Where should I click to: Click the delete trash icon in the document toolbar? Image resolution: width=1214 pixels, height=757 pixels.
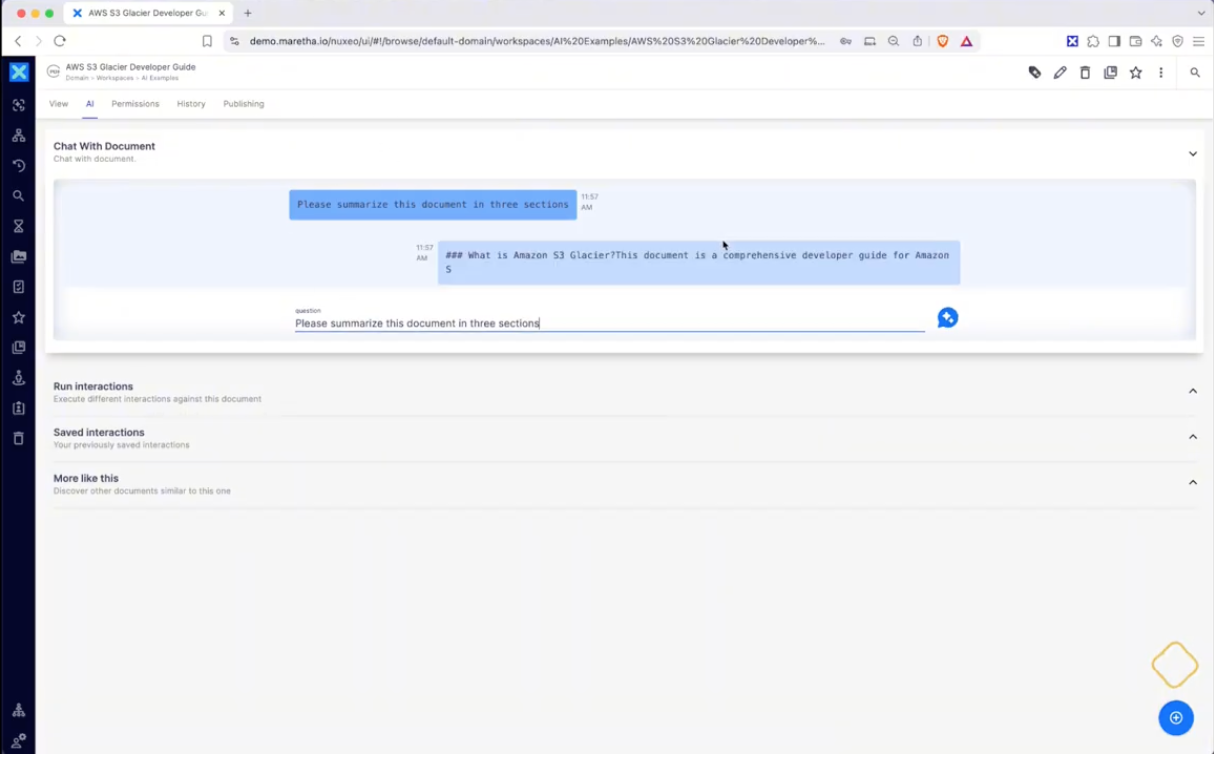click(1085, 73)
